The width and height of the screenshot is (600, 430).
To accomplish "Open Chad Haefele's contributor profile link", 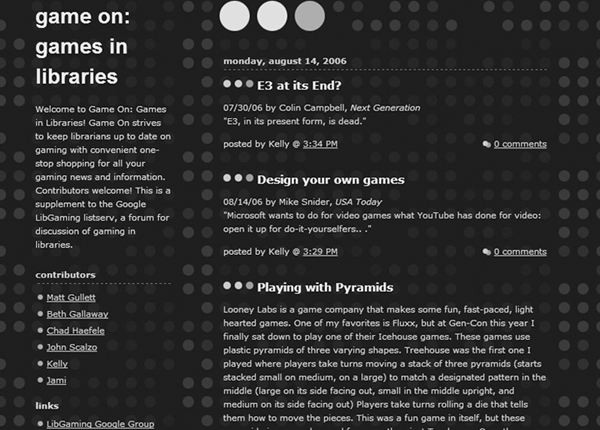I will pos(76,331).
